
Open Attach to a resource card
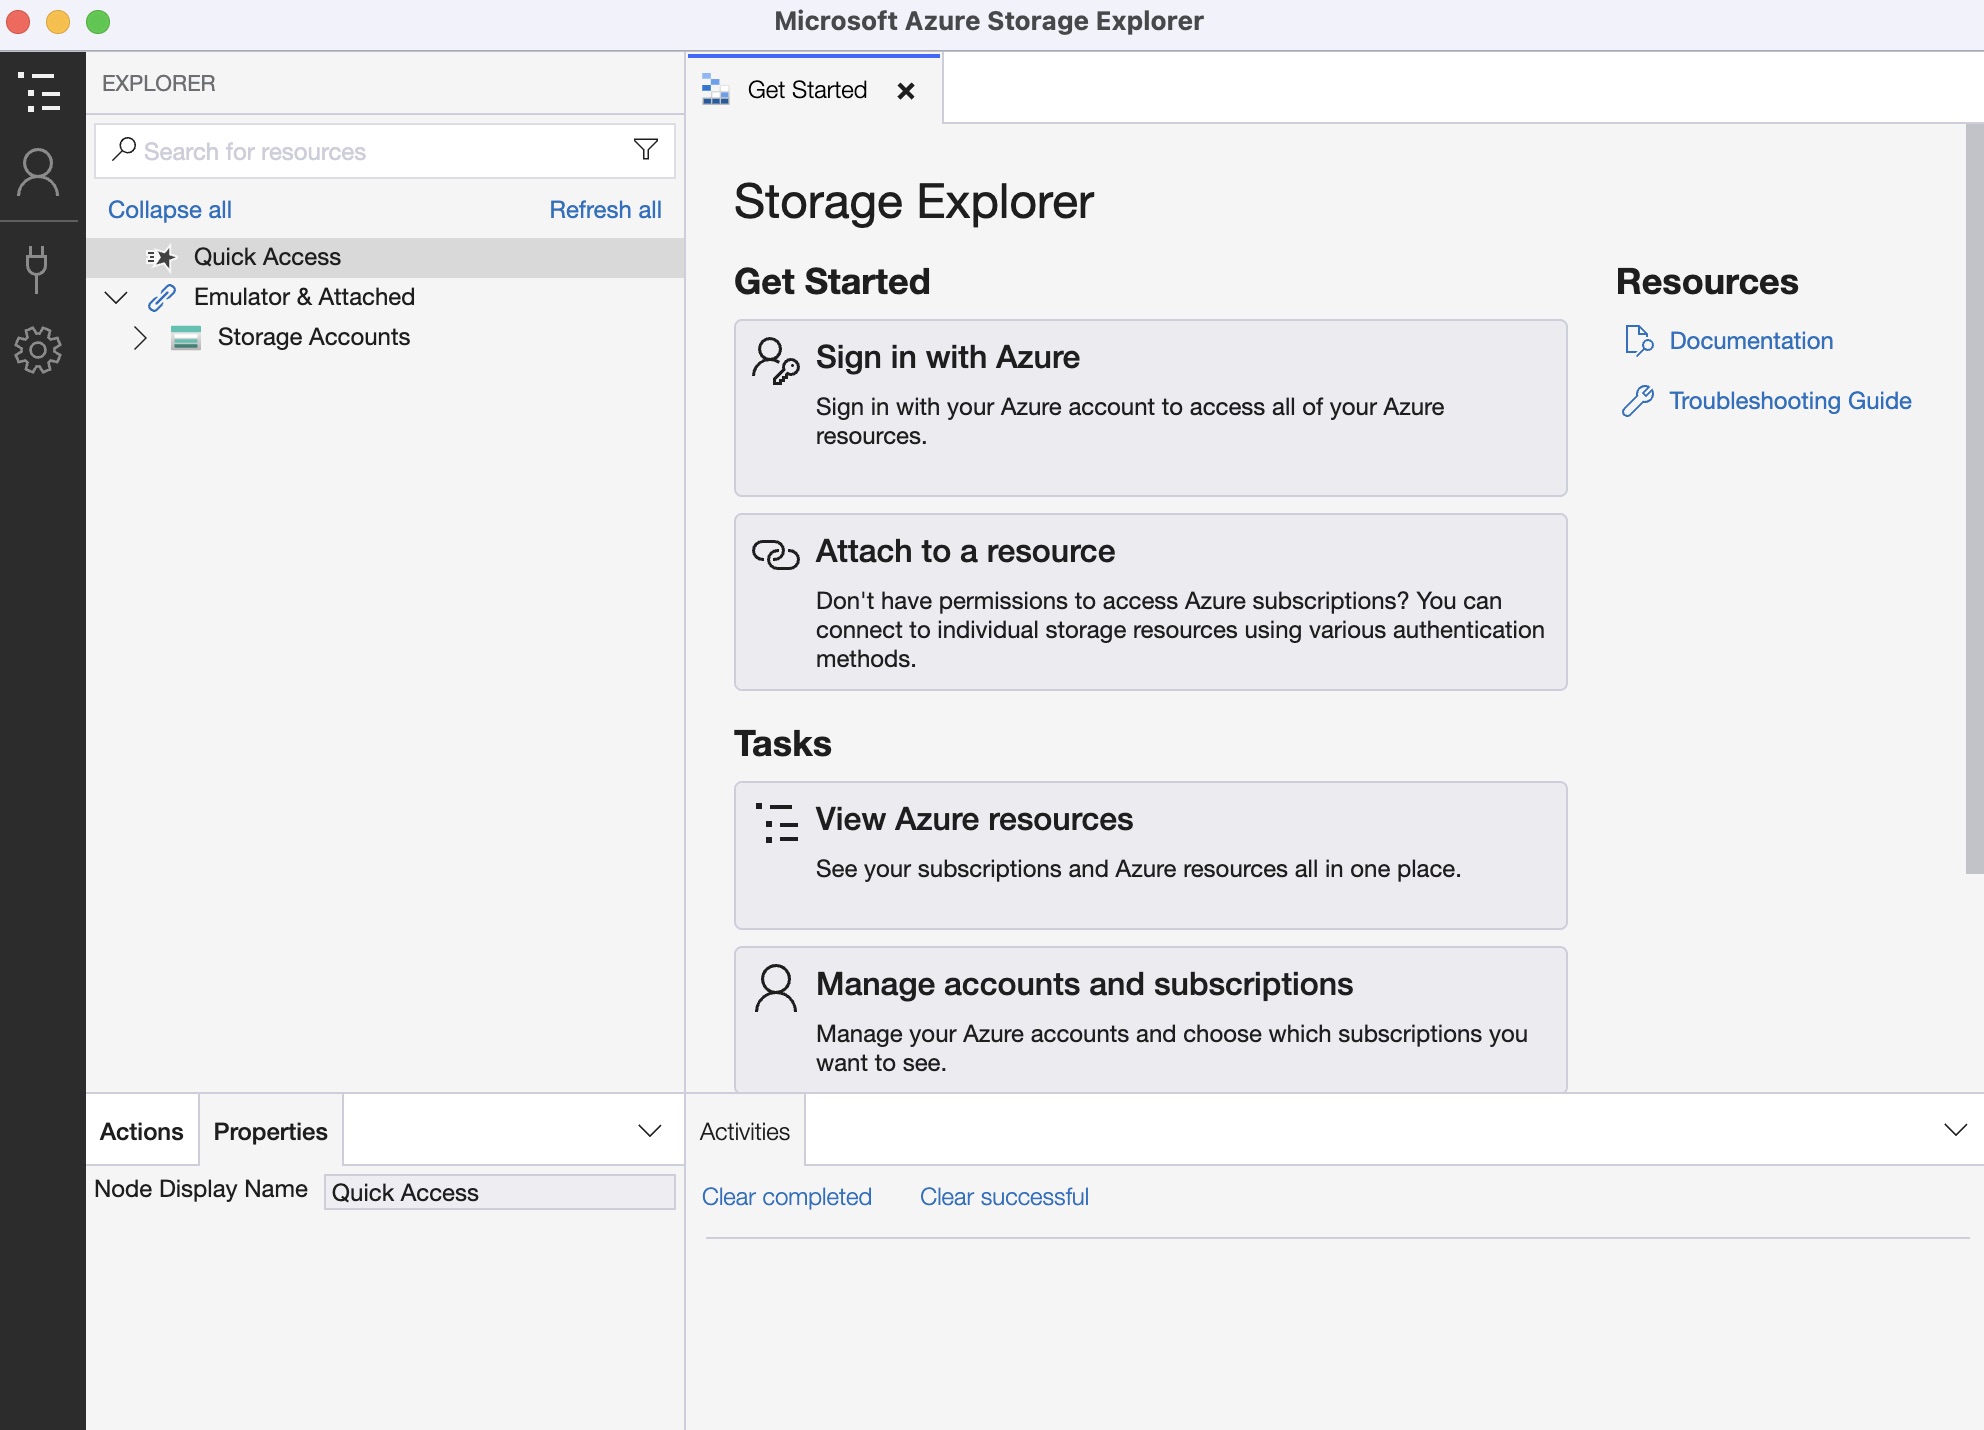pos(1150,602)
